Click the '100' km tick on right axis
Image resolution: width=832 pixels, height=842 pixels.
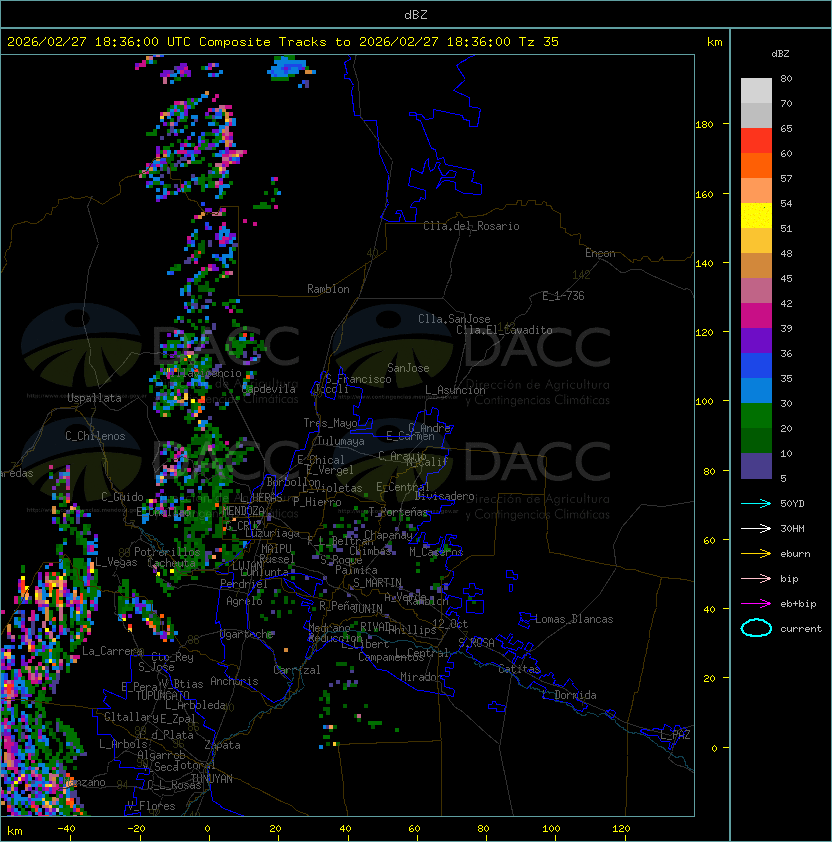(704, 401)
